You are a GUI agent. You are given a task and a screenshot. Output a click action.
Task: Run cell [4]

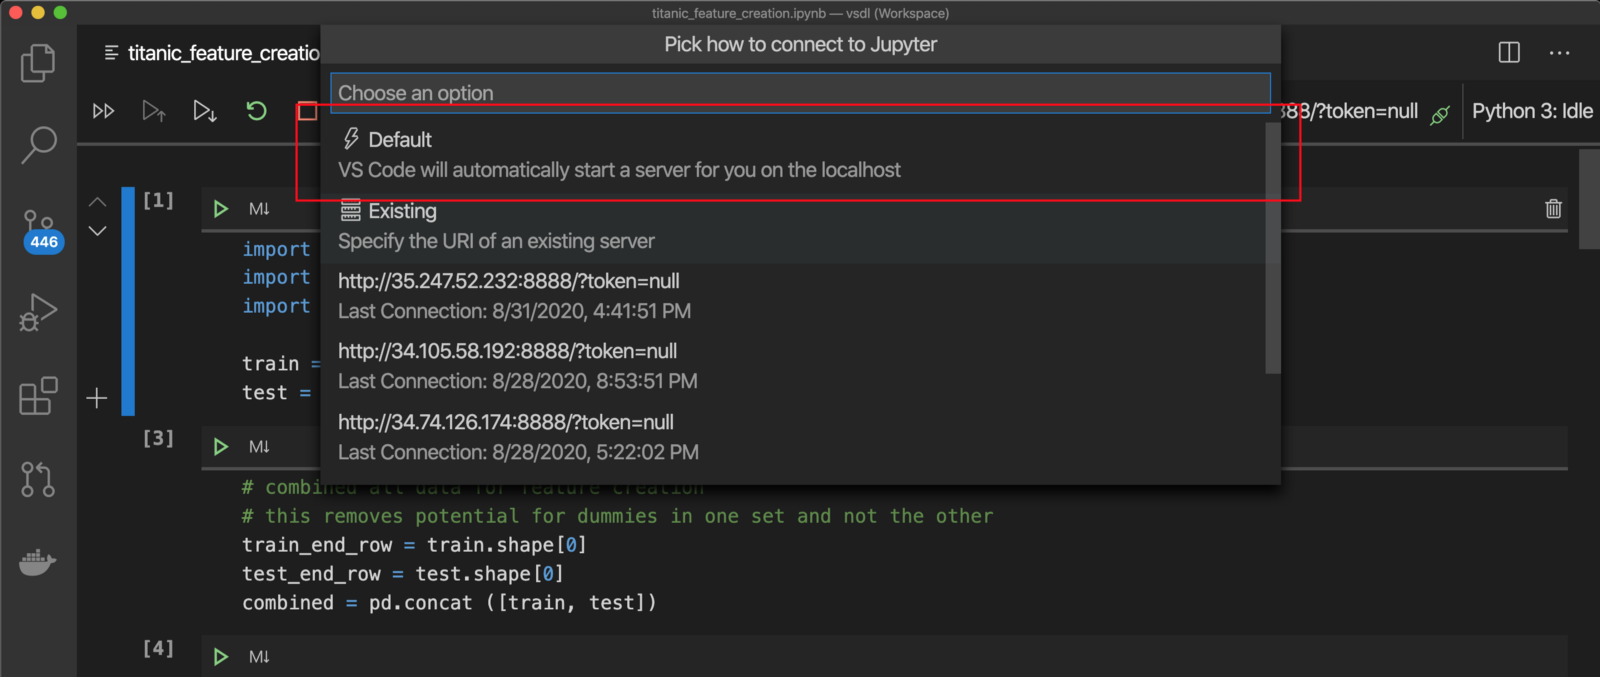(221, 657)
